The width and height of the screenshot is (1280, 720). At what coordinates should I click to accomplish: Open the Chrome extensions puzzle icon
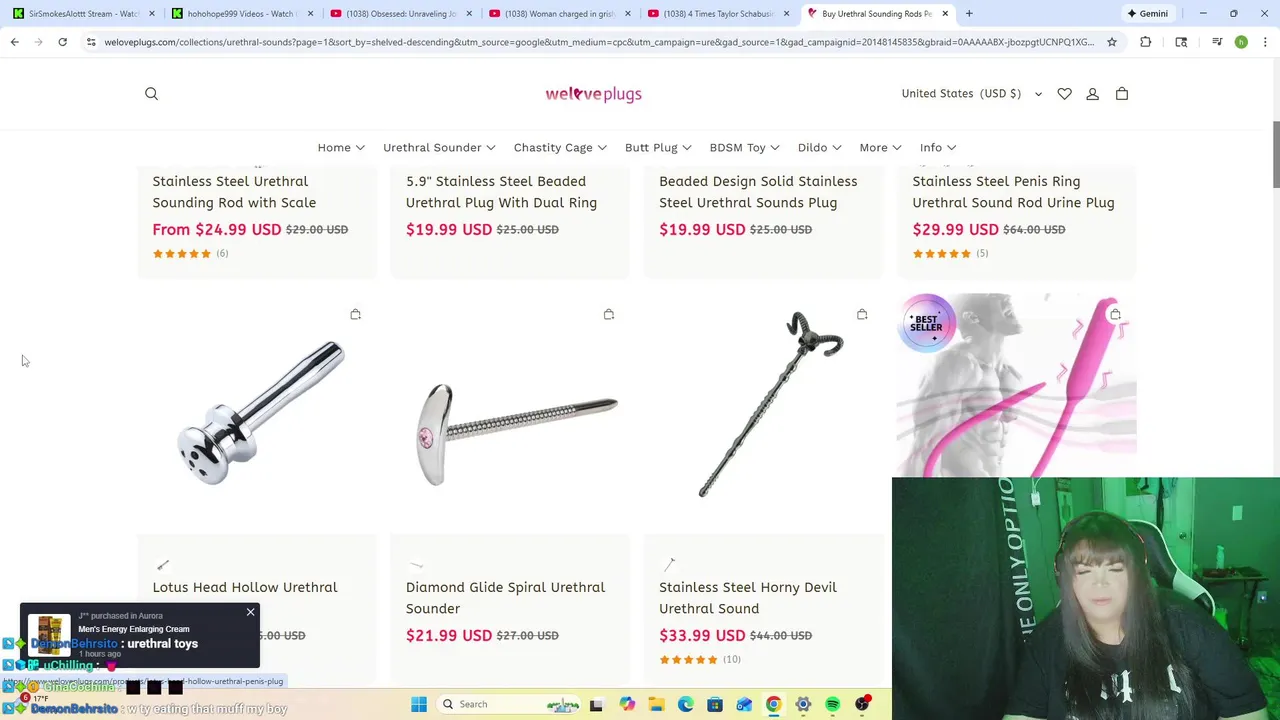[x=1146, y=42]
